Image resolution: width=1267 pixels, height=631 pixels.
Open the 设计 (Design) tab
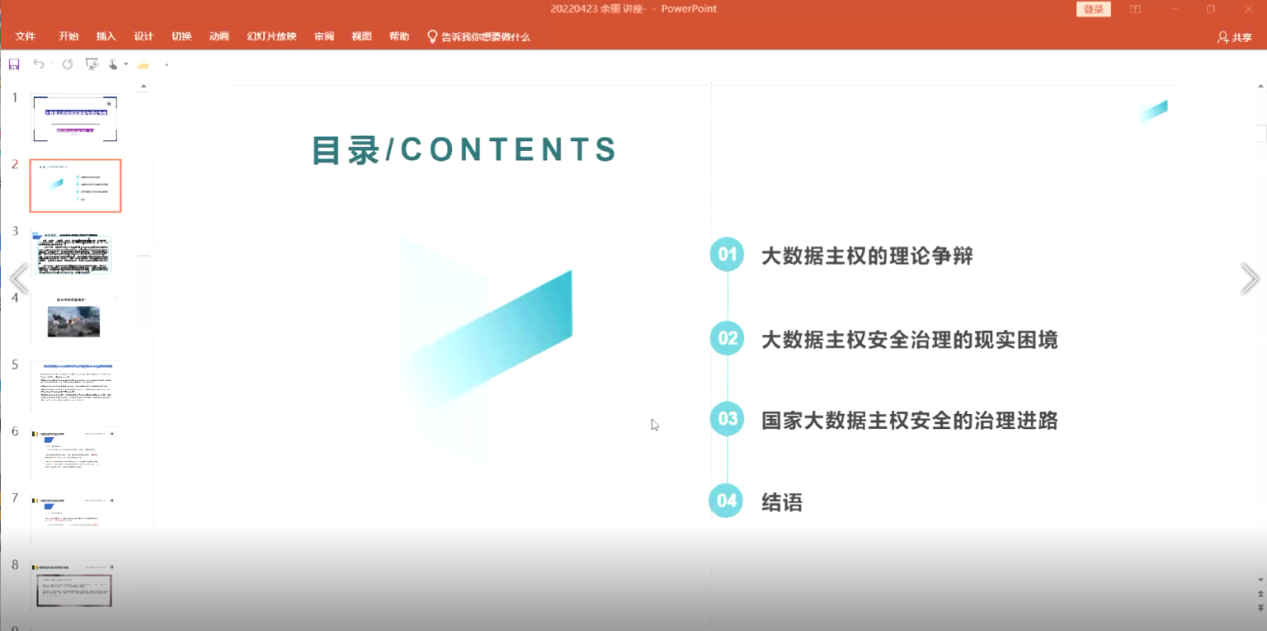(144, 36)
